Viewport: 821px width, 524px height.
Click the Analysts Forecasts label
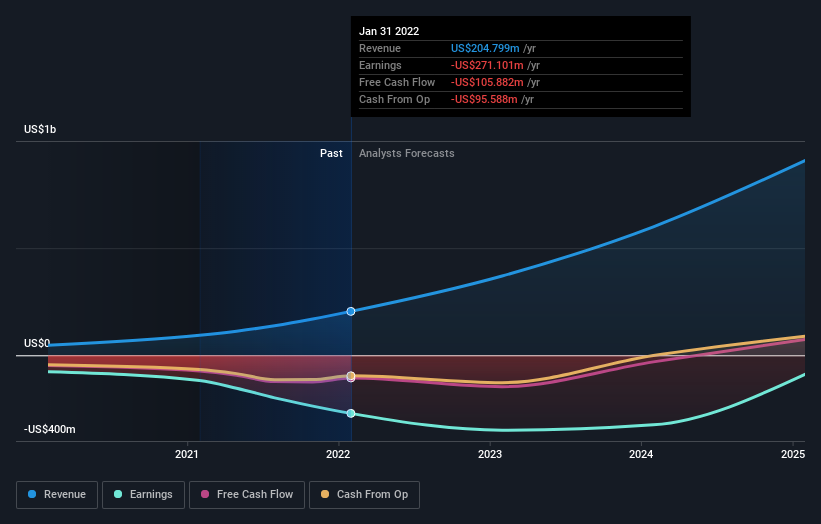point(407,153)
